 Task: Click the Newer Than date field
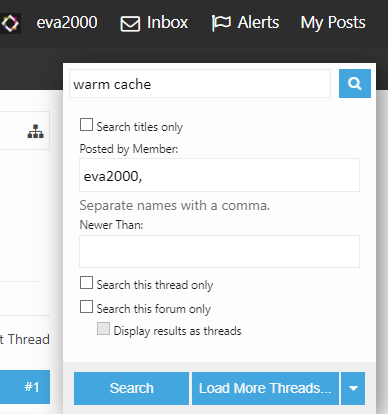click(219, 251)
